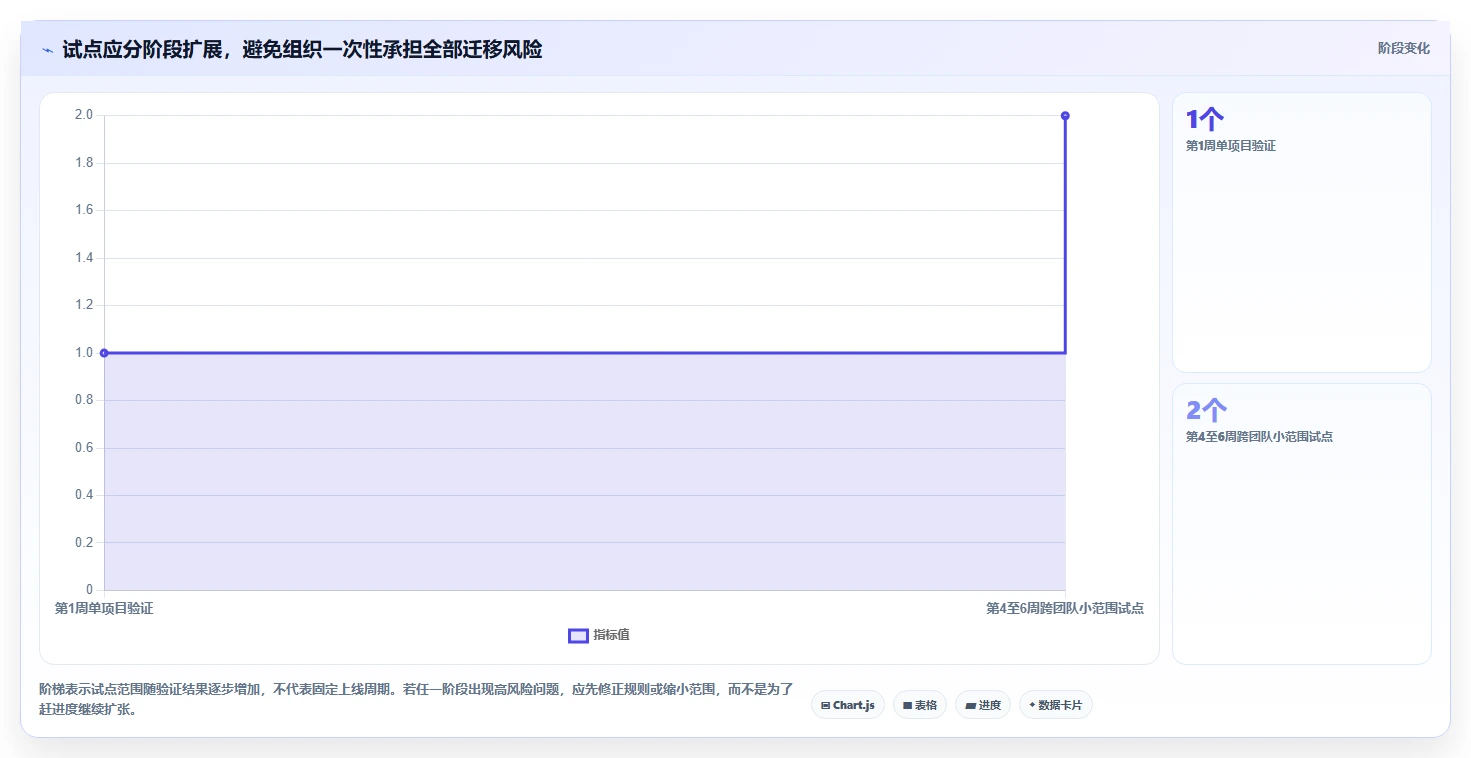
Task: Click the footnote paragraph starting 阶梯表示试点范围
Action: 416,699
